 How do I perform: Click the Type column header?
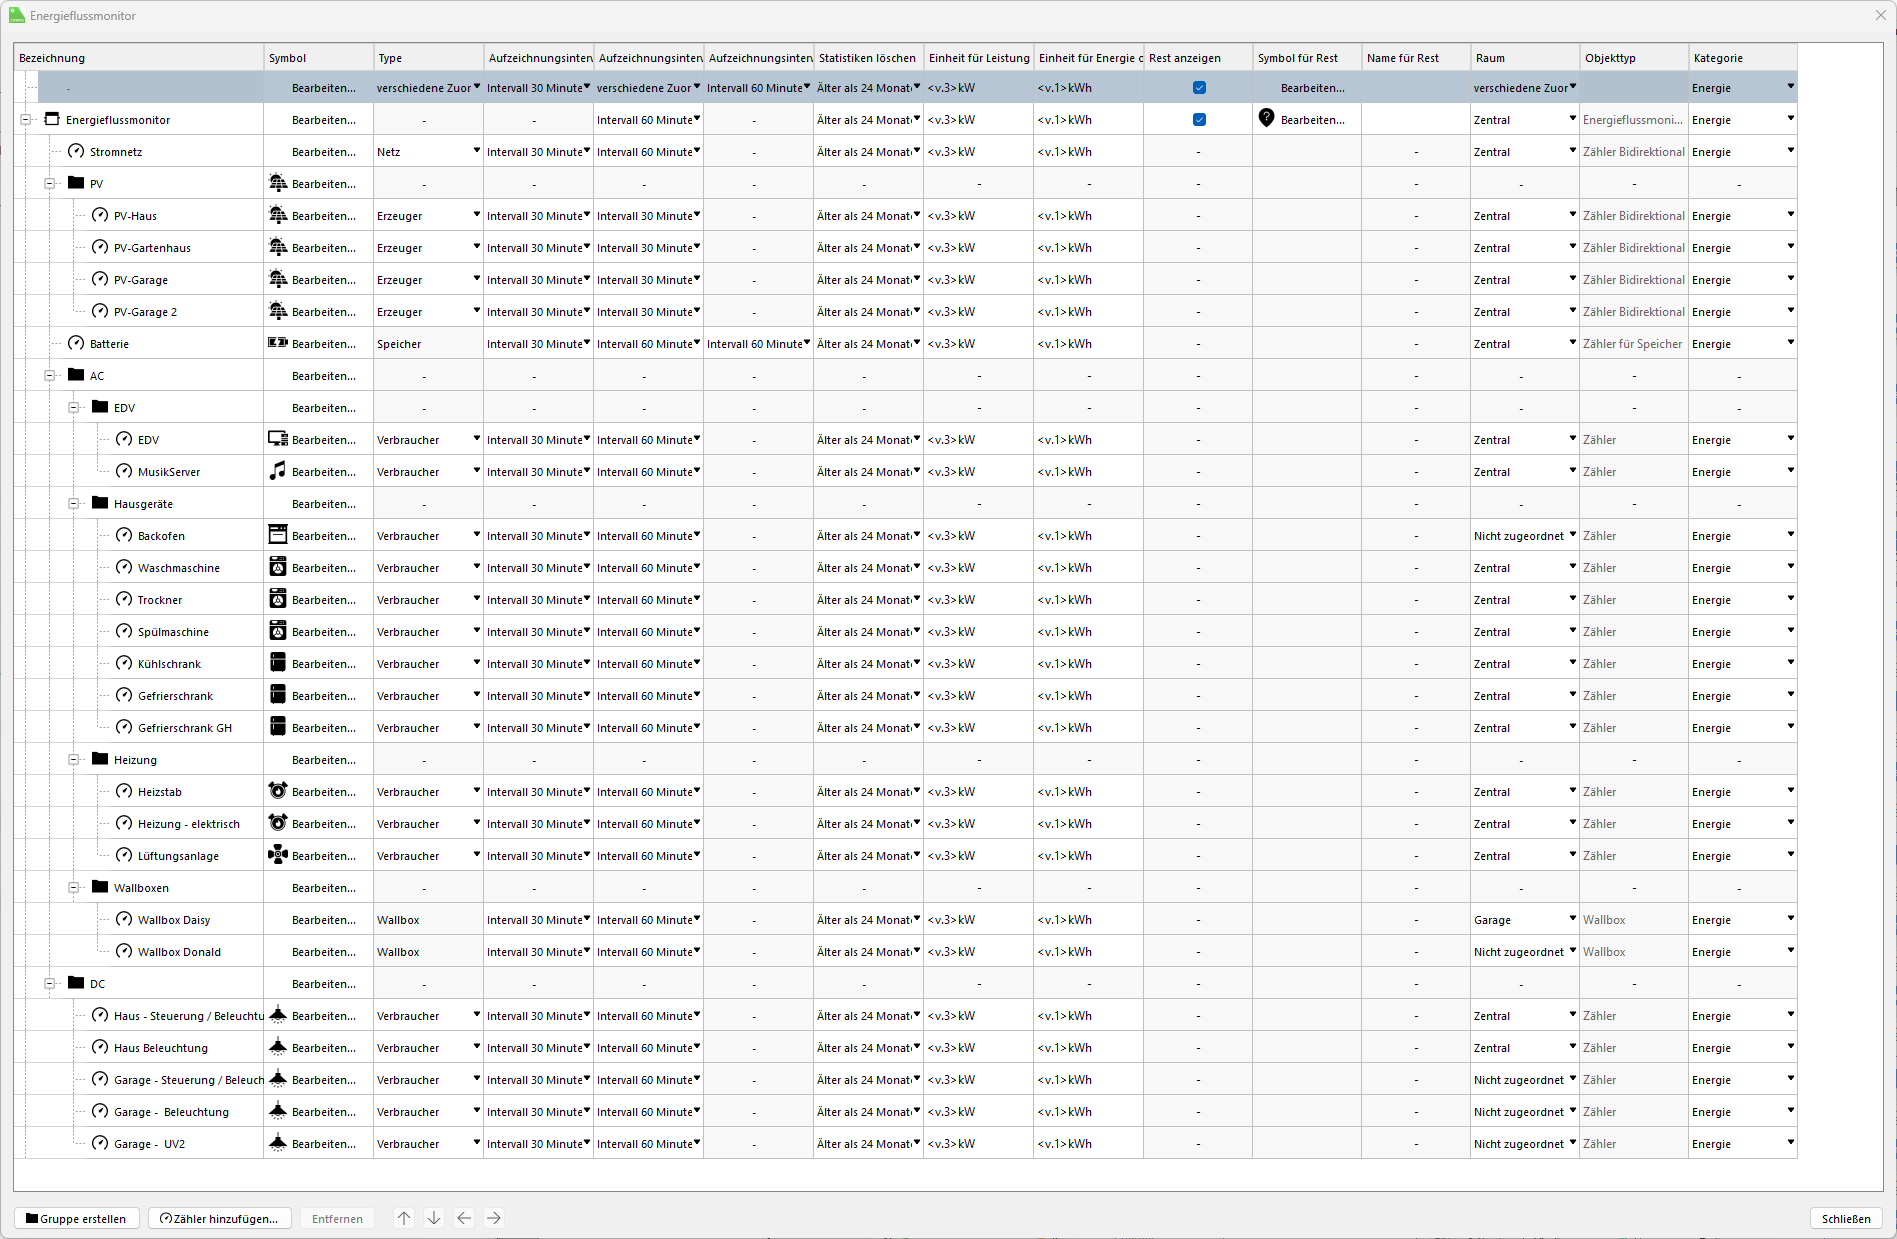click(429, 58)
